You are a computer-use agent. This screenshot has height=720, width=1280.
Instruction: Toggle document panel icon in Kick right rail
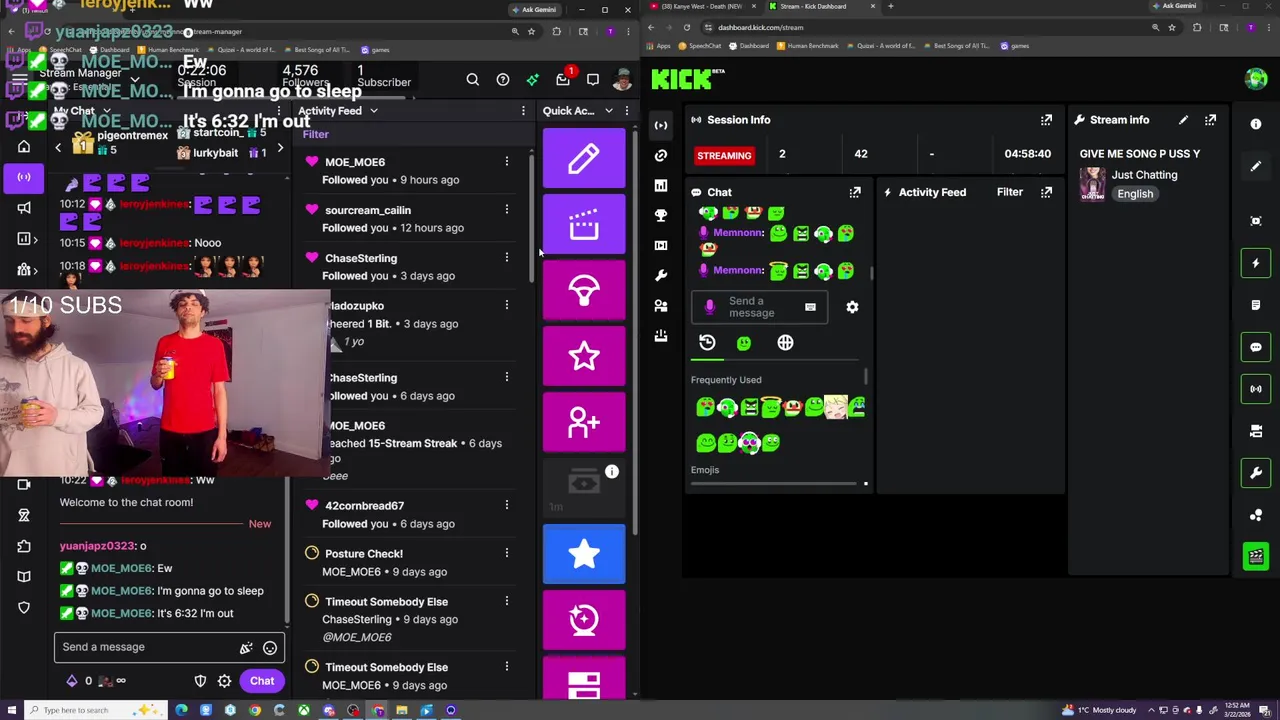1256,305
